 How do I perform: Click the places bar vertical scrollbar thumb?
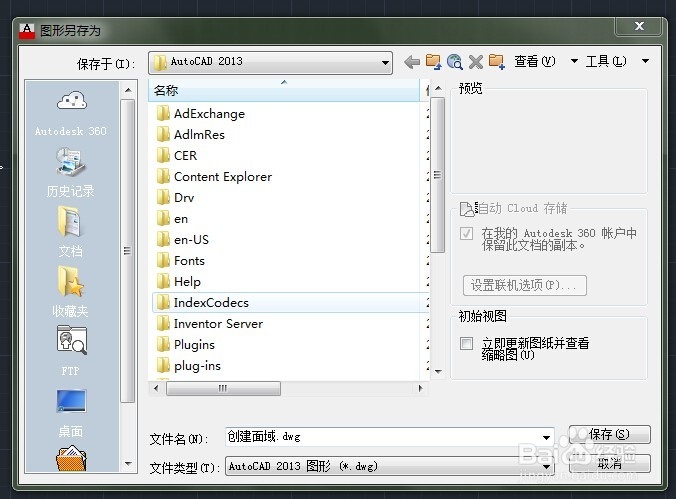[x=127, y=251]
